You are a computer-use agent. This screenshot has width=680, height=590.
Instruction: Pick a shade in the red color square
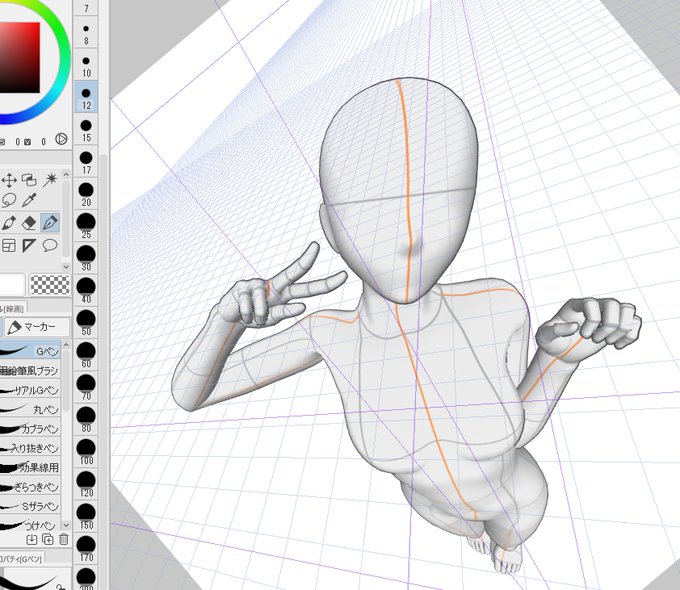coord(20,58)
